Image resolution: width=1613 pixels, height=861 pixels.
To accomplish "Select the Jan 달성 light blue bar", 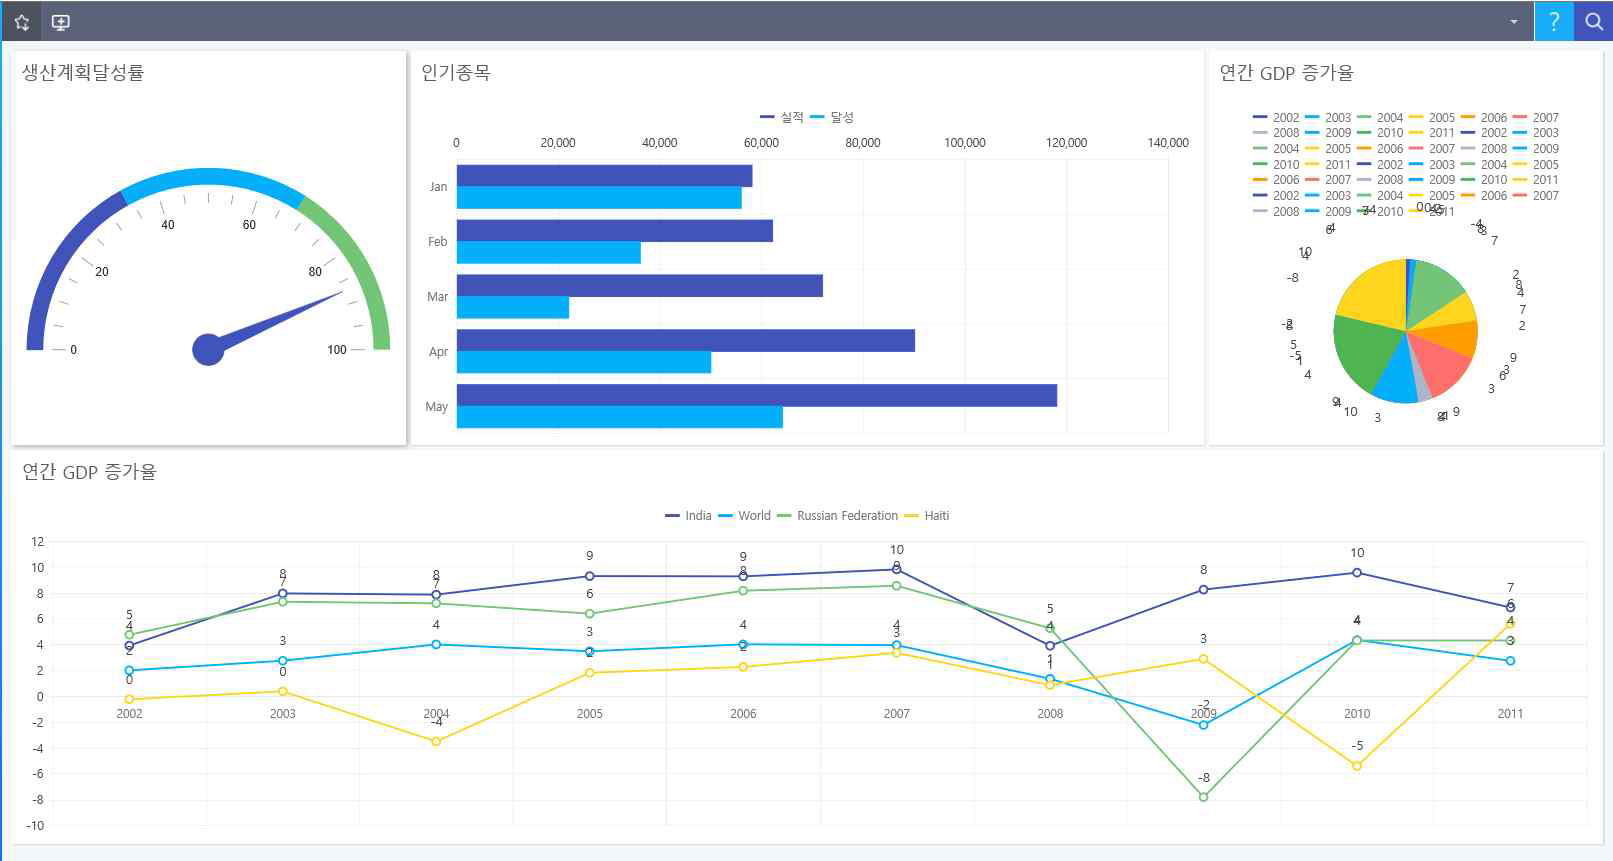I will tap(599, 198).
